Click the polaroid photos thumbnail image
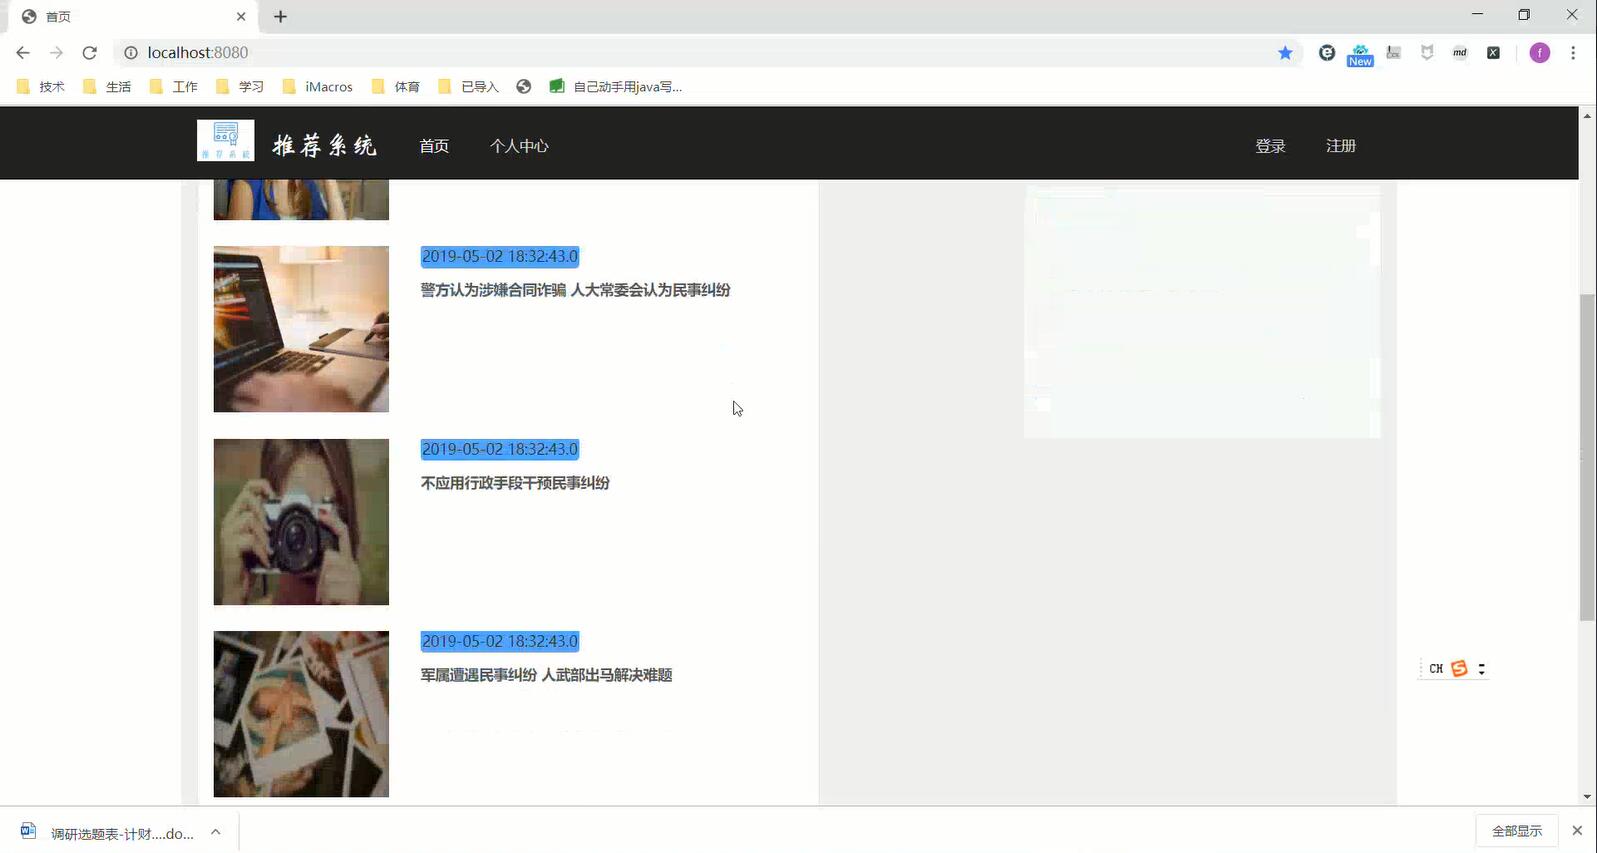Viewport: 1597px width, 853px height. click(301, 714)
